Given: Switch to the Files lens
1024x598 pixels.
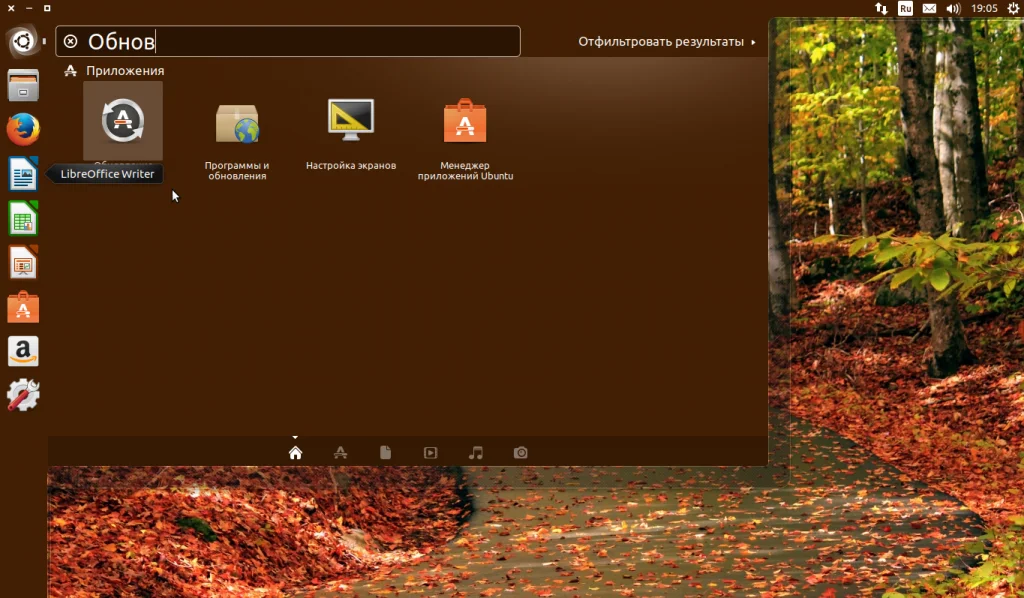Looking at the screenshot, I should [385, 453].
